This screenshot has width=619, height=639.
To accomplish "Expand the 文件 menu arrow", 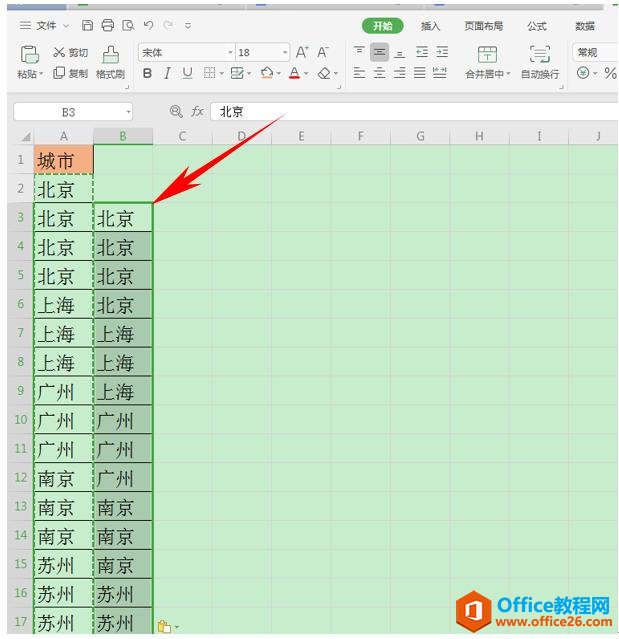I will (66, 26).
